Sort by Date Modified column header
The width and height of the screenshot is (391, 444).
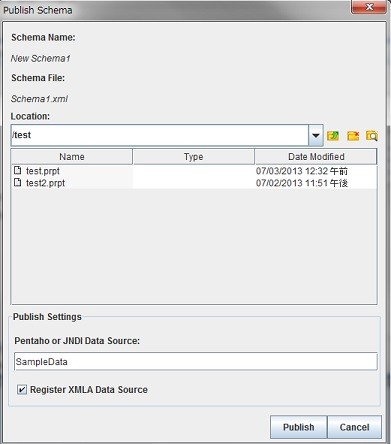[316, 157]
